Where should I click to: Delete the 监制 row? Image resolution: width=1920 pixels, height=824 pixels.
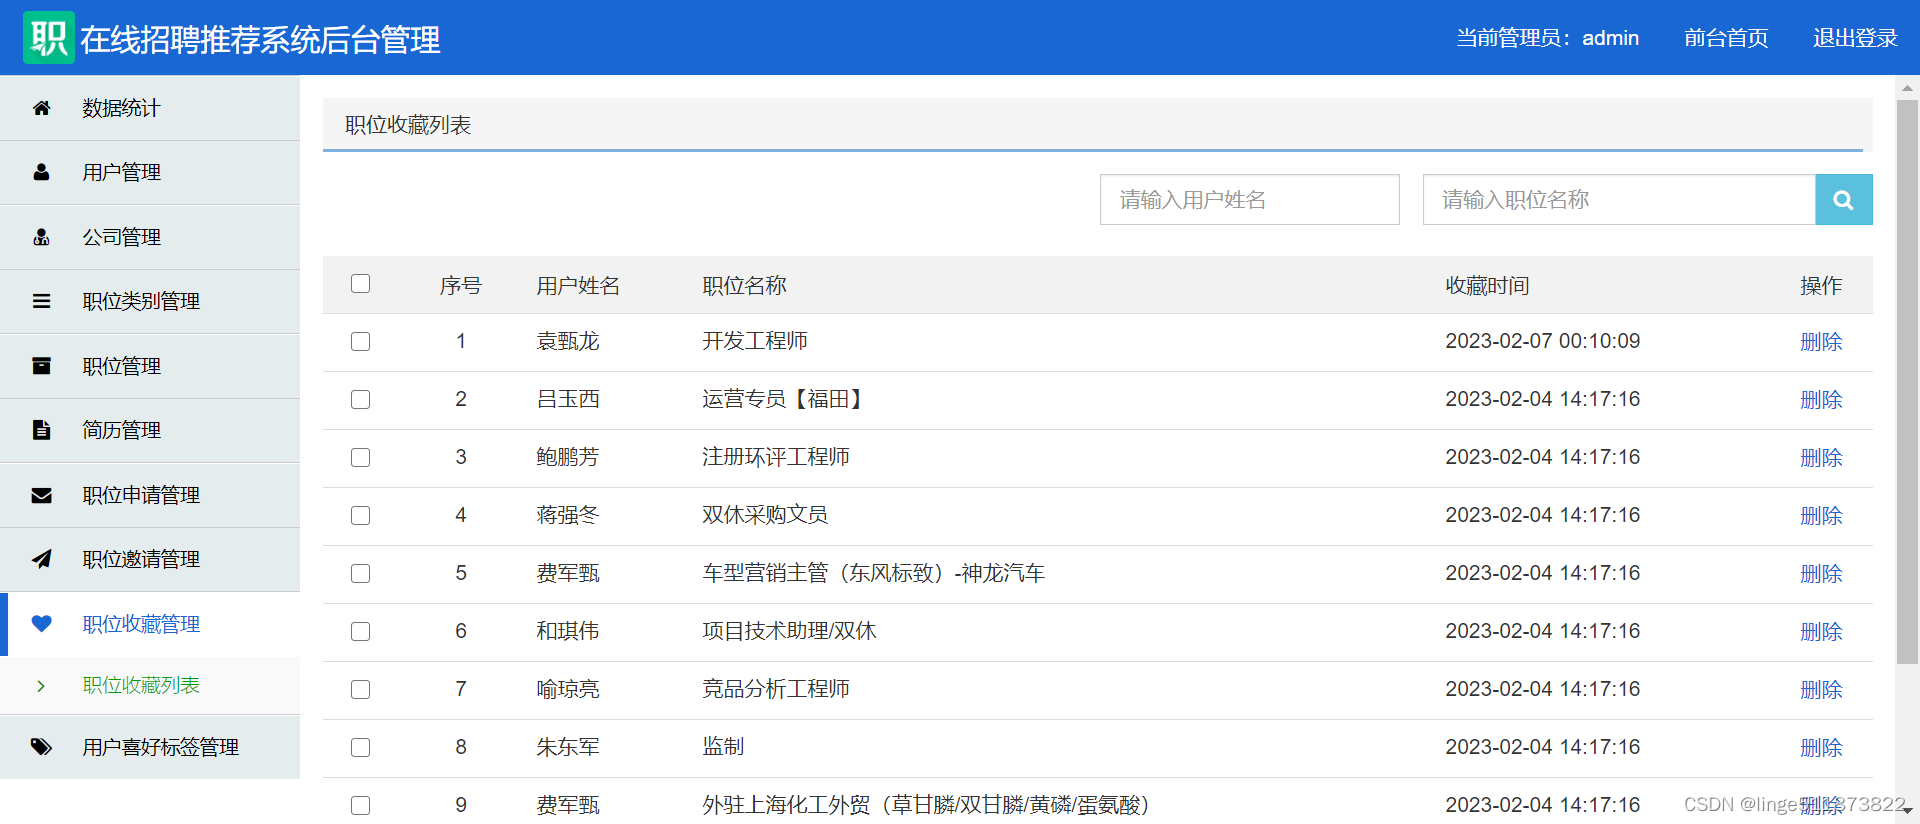[1821, 748]
